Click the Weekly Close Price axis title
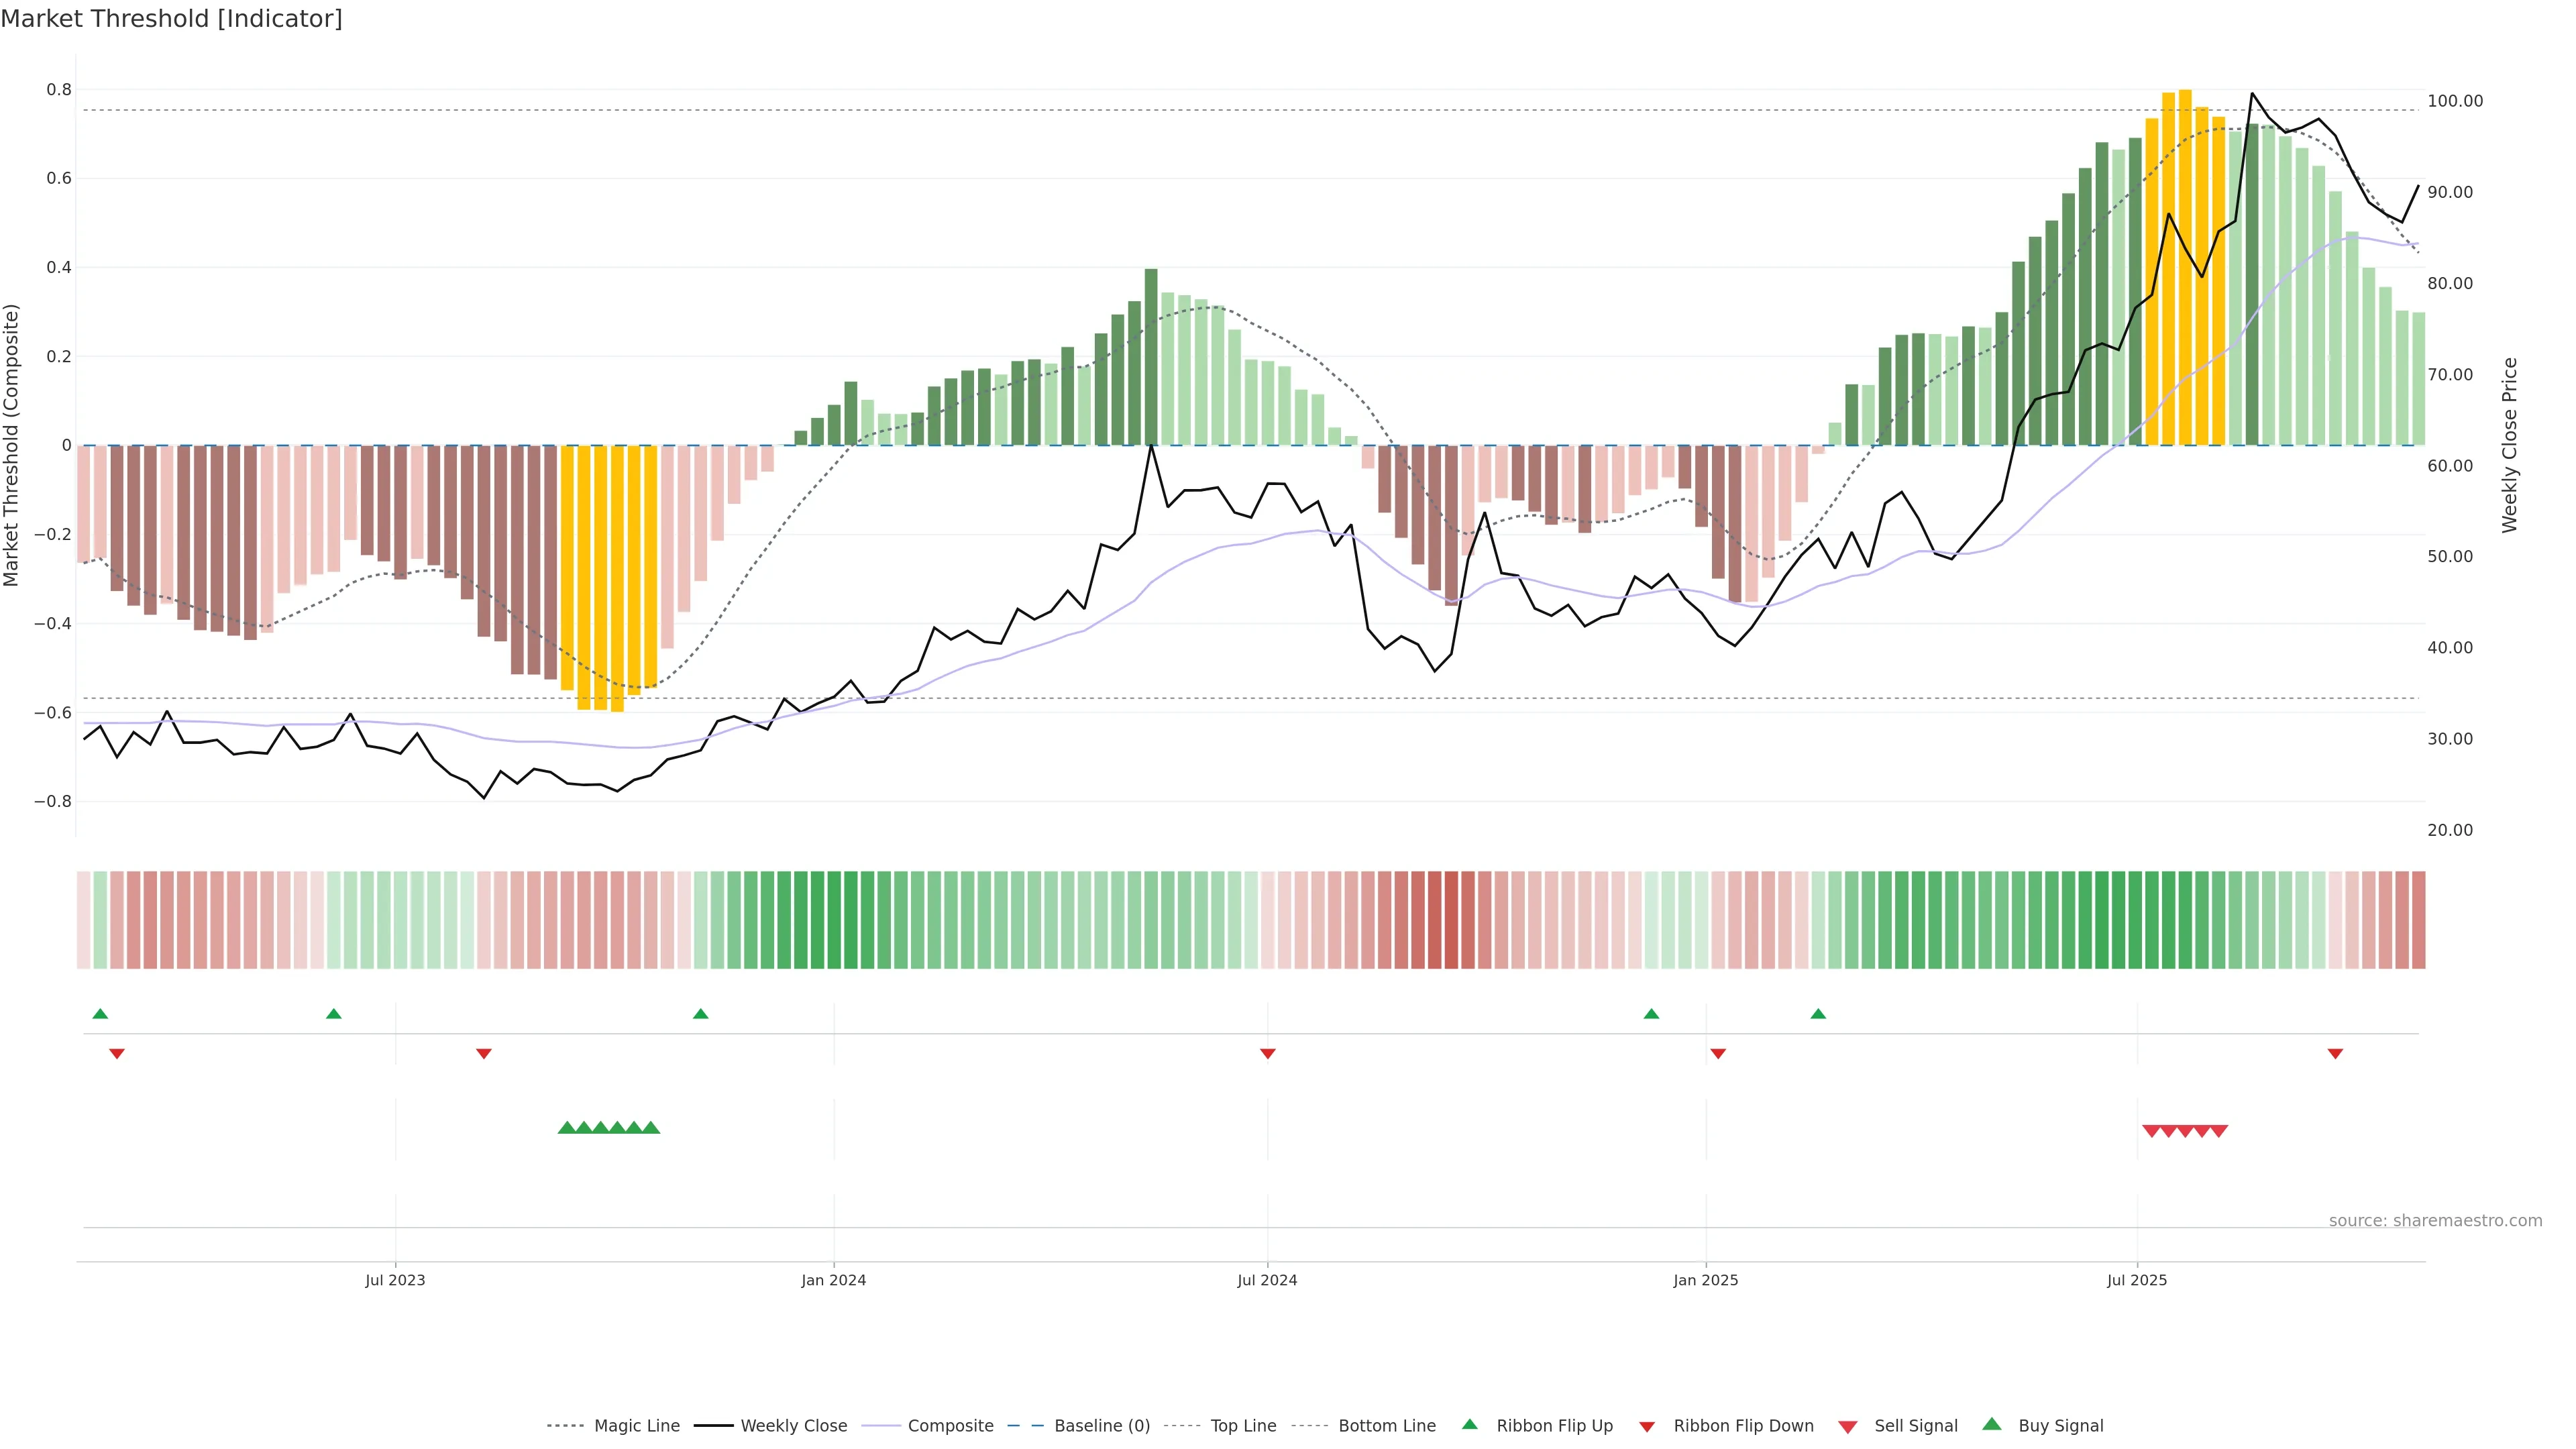Image resolution: width=2576 pixels, height=1449 pixels. tap(2510, 445)
